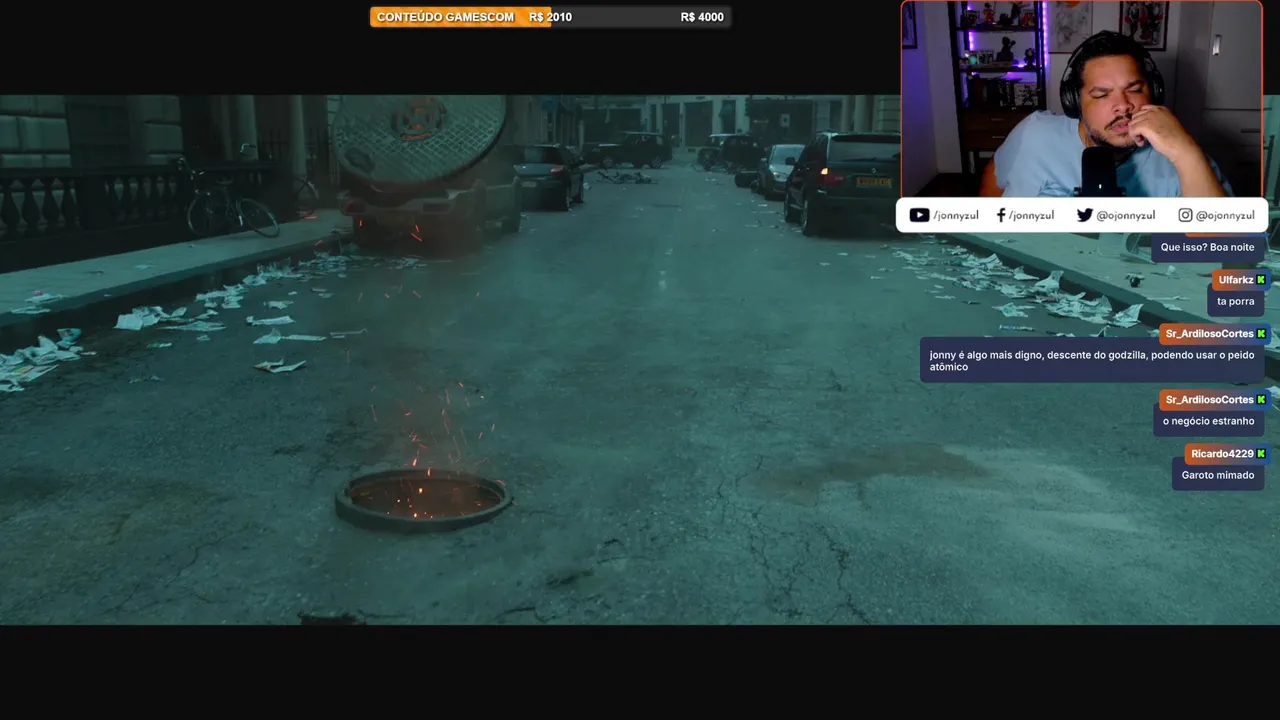Click the Instagram icon
Screen dimensions: 1280x720
pyautogui.click(x=1185, y=215)
